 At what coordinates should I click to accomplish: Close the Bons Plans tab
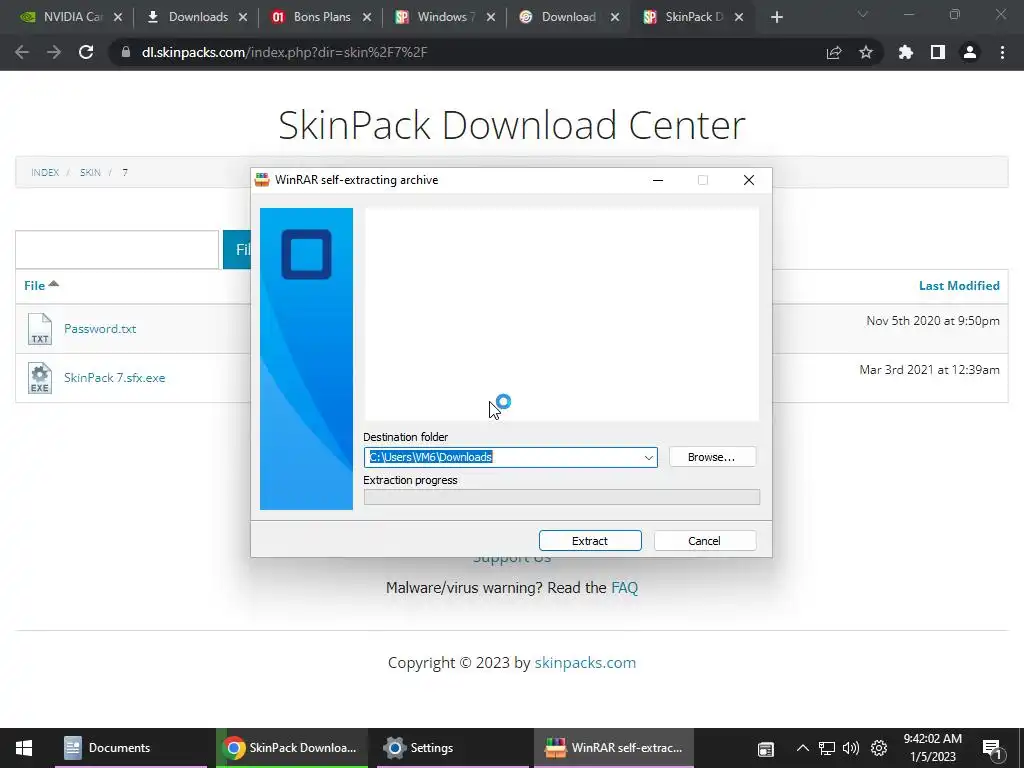(x=367, y=17)
